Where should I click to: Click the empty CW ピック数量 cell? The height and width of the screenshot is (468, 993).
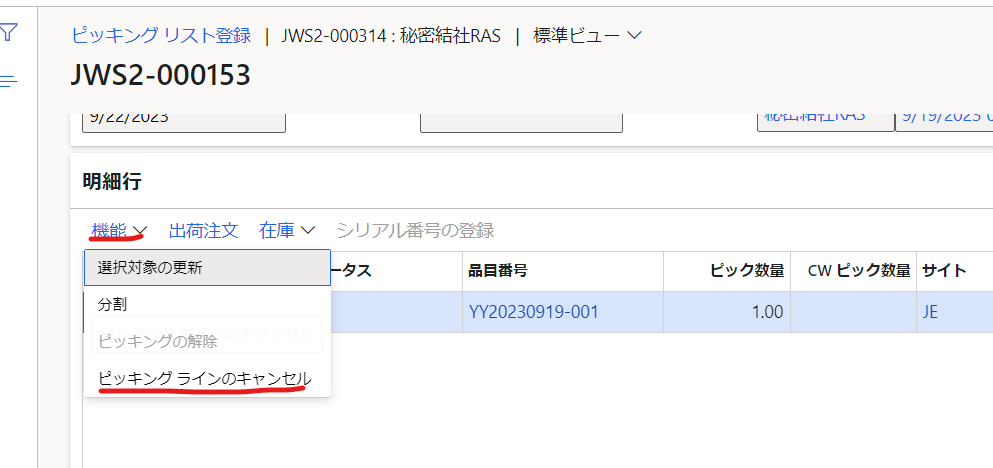853,312
